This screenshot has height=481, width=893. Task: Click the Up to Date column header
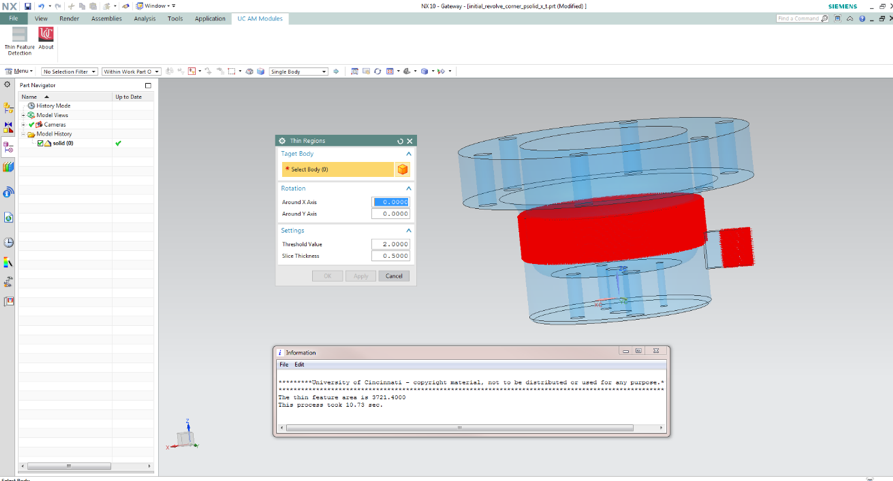[x=133, y=97]
